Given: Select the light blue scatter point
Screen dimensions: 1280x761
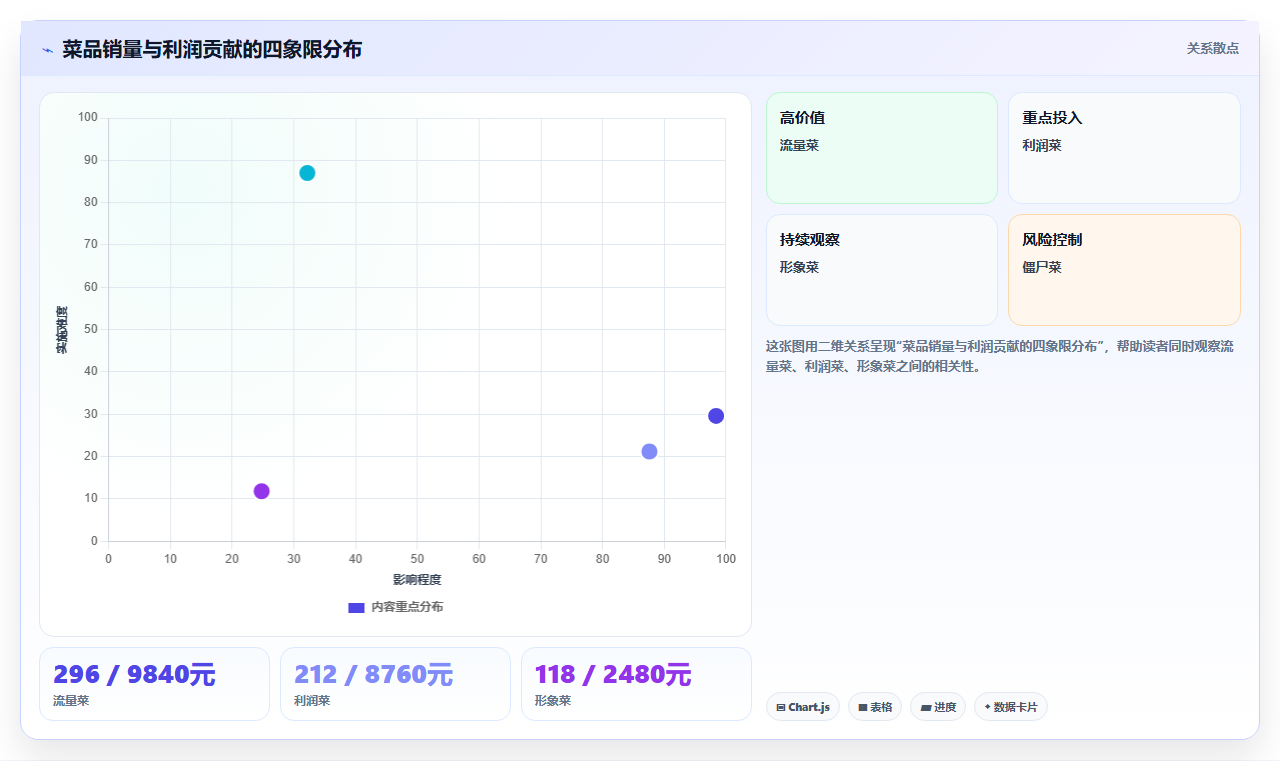Looking at the screenshot, I should click(649, 451).
